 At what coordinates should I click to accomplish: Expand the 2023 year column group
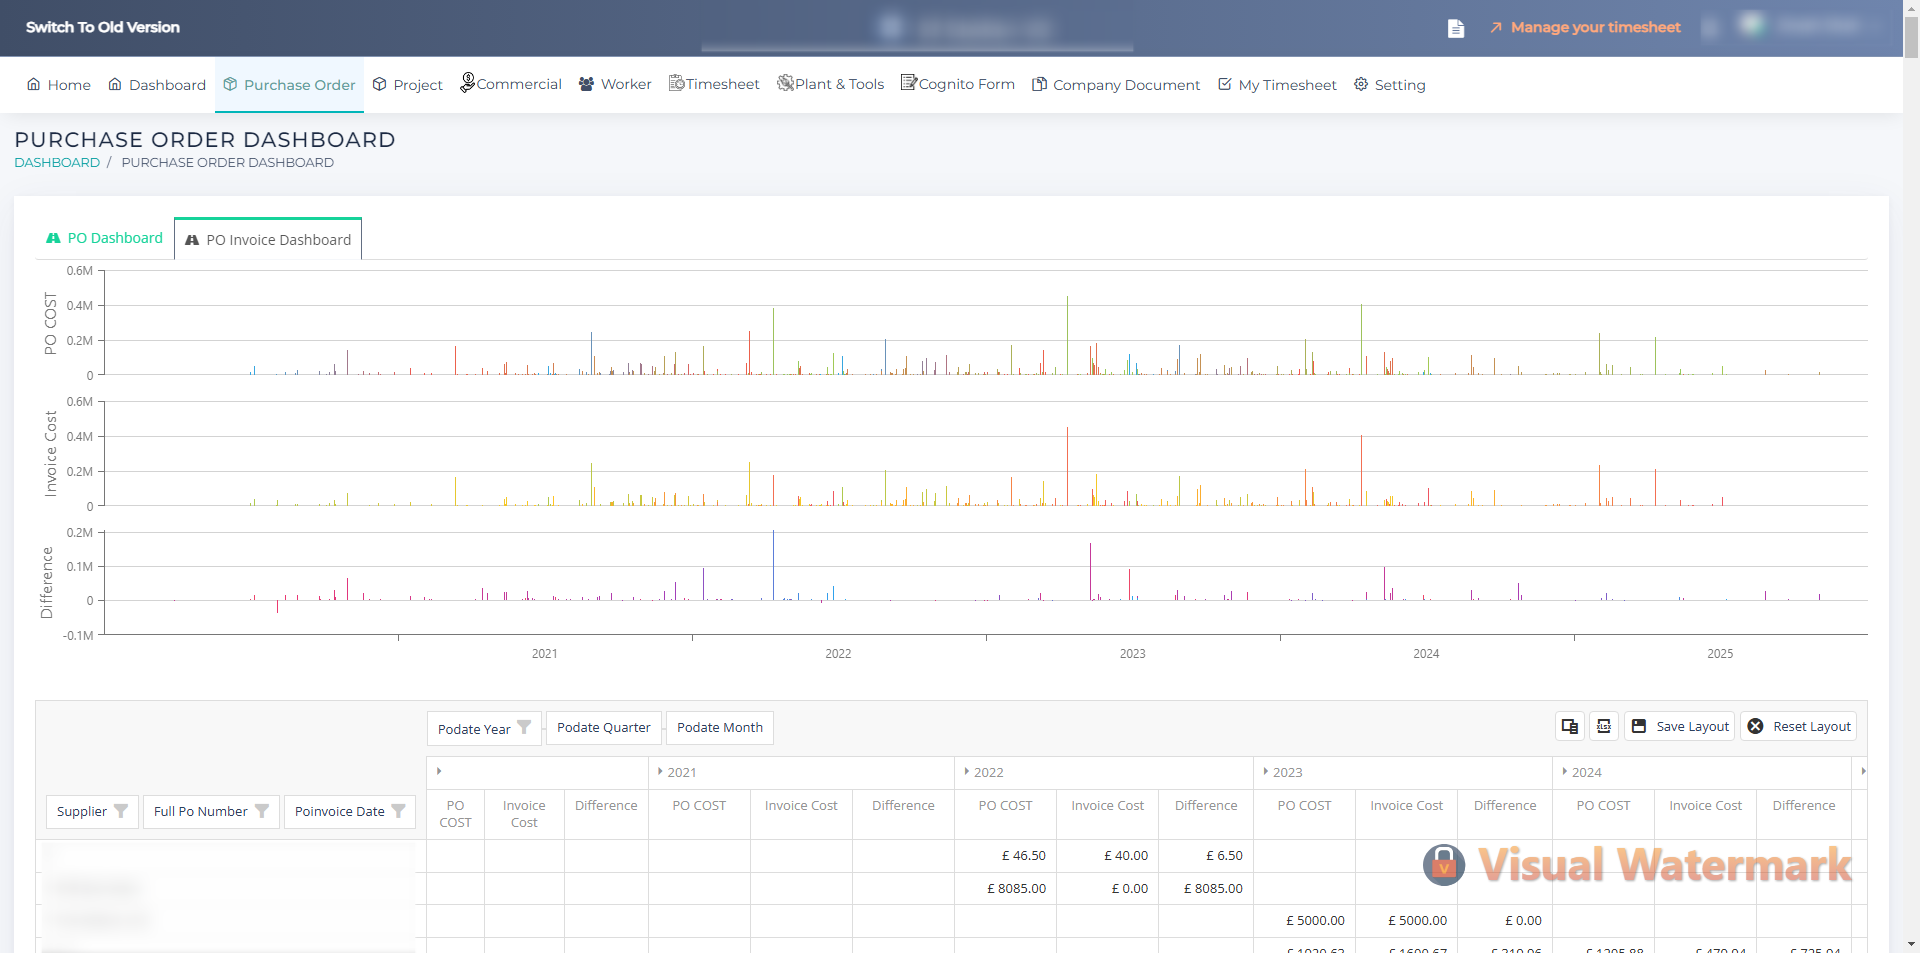[1266, 772]
